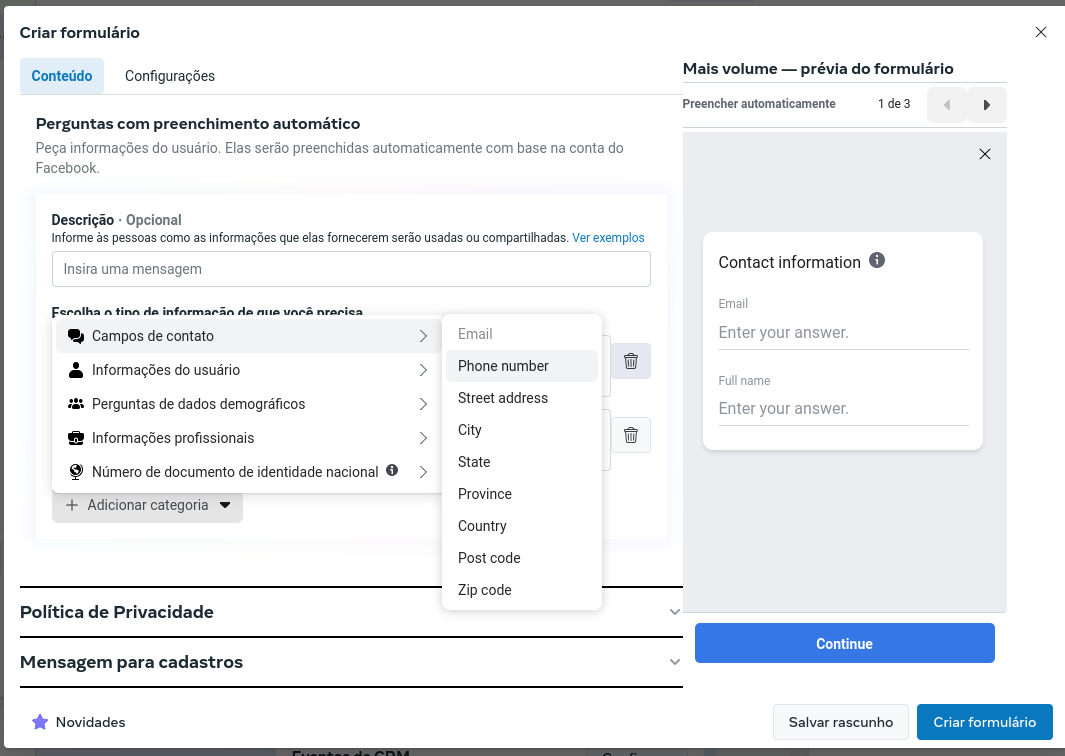Select Post code from submenu
This screenshot has height=756, width=1065.
(x=522, y=558)
